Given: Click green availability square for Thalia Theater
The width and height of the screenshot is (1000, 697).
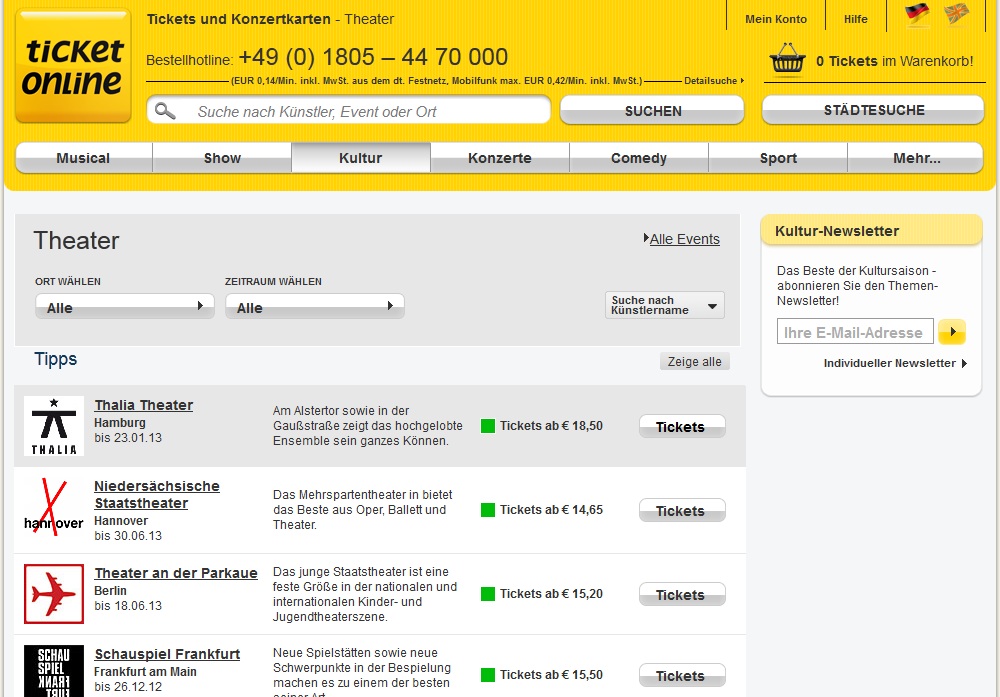Looking at the screenshot, I should pos(488,426).
